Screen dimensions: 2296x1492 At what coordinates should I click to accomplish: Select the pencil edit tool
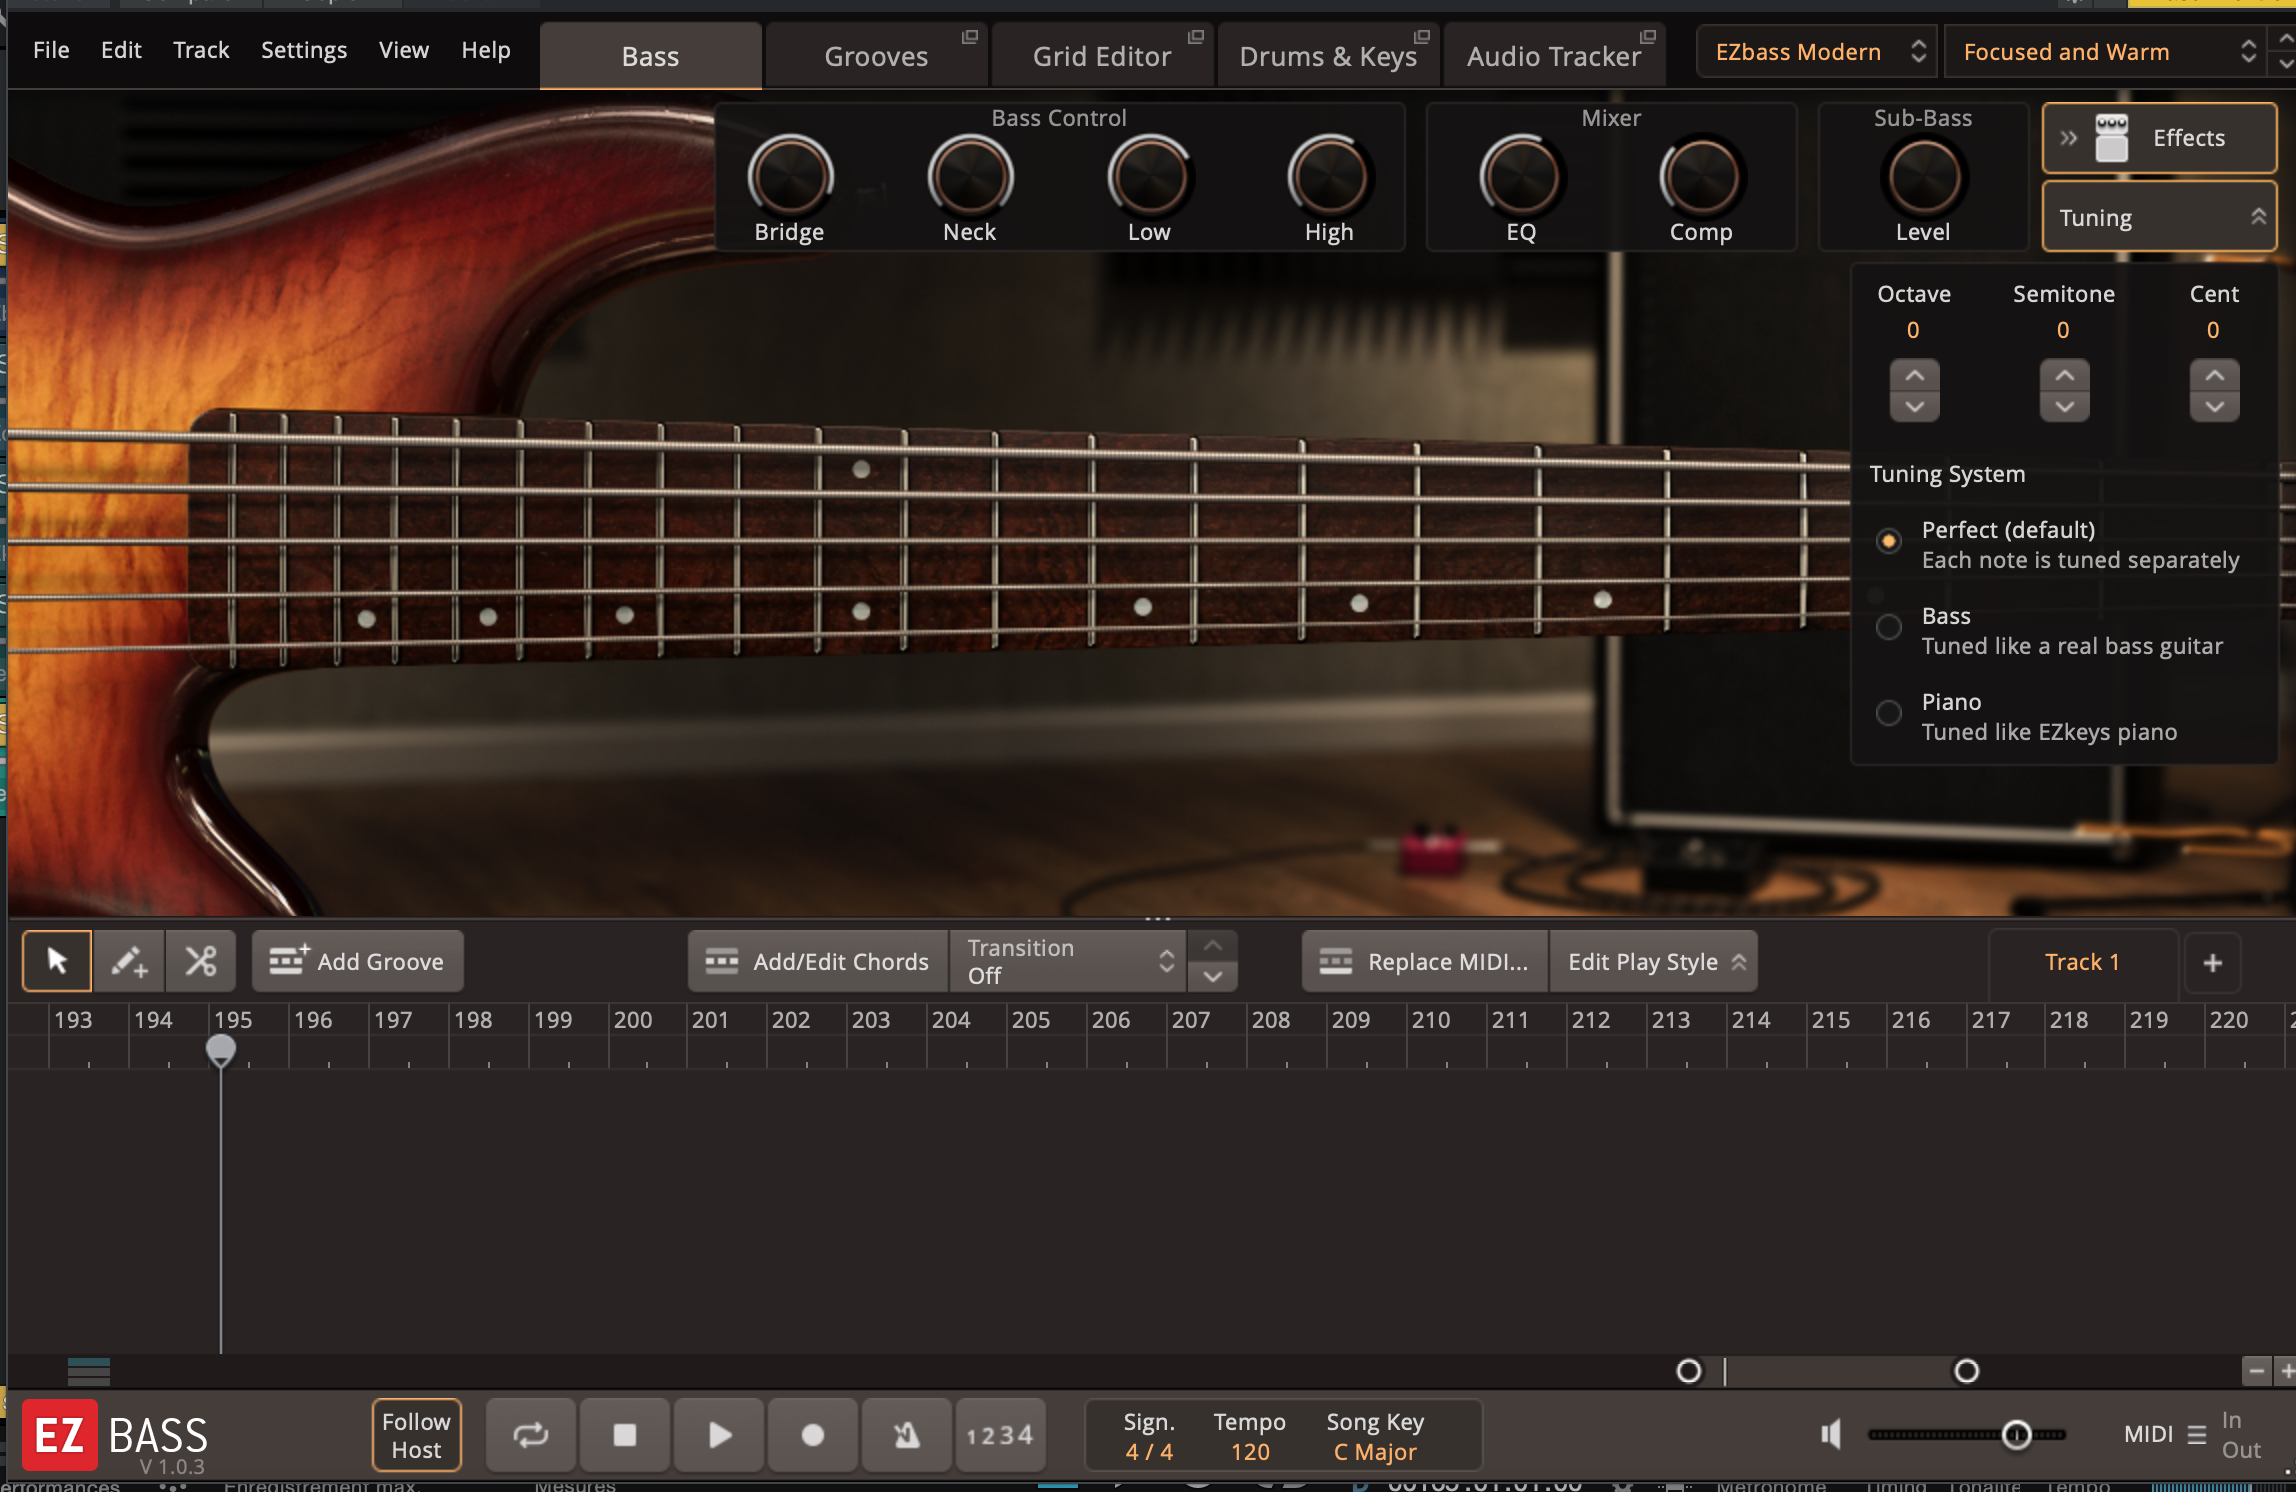(128, 961)
